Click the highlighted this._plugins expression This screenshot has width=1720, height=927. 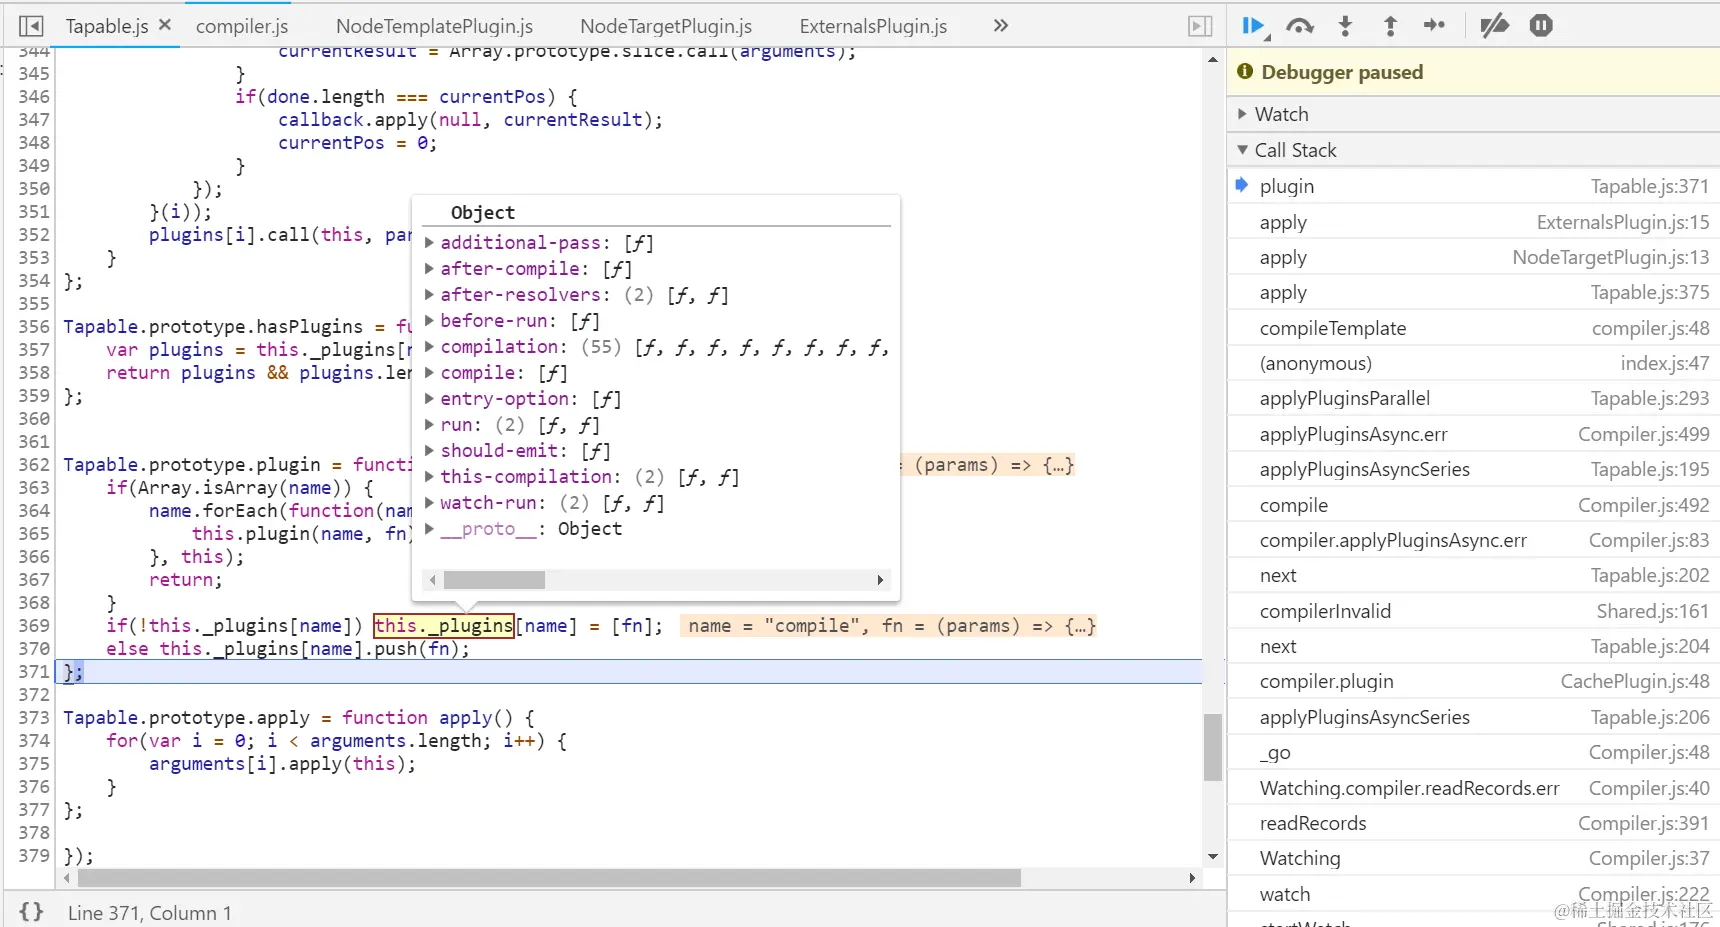(444, 626)
